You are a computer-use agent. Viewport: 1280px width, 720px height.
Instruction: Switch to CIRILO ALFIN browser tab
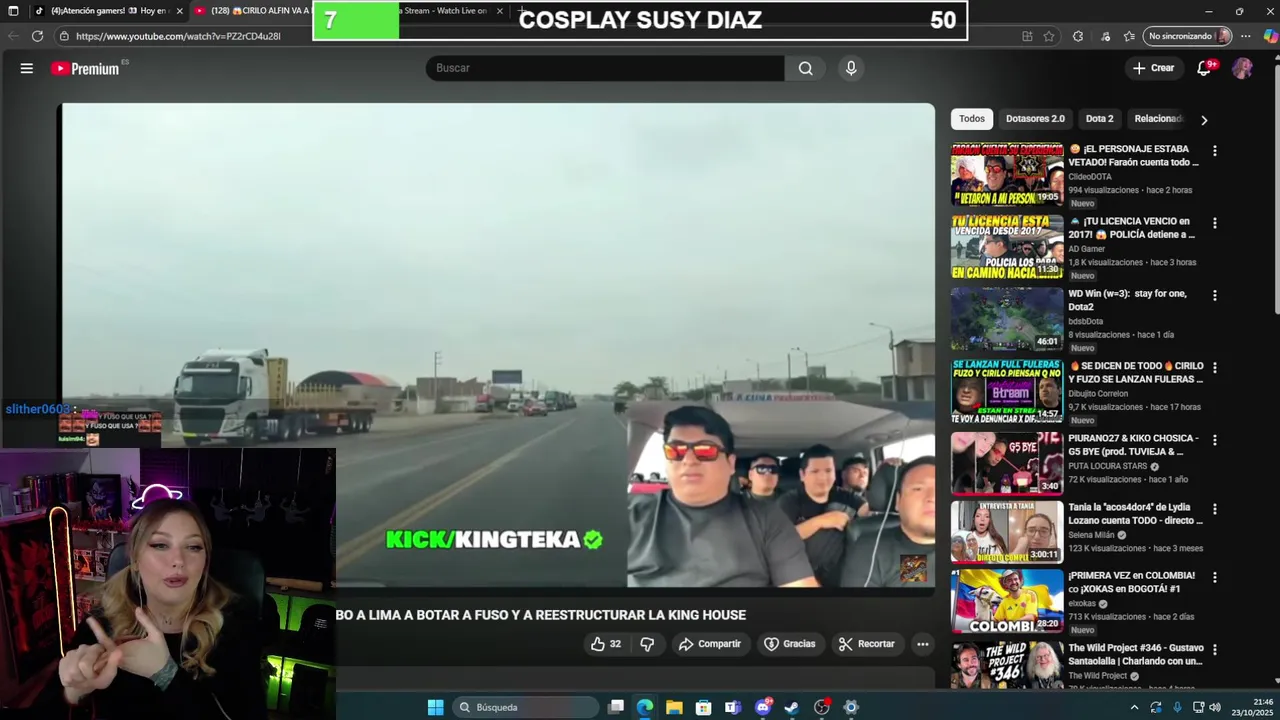point(255,11)
